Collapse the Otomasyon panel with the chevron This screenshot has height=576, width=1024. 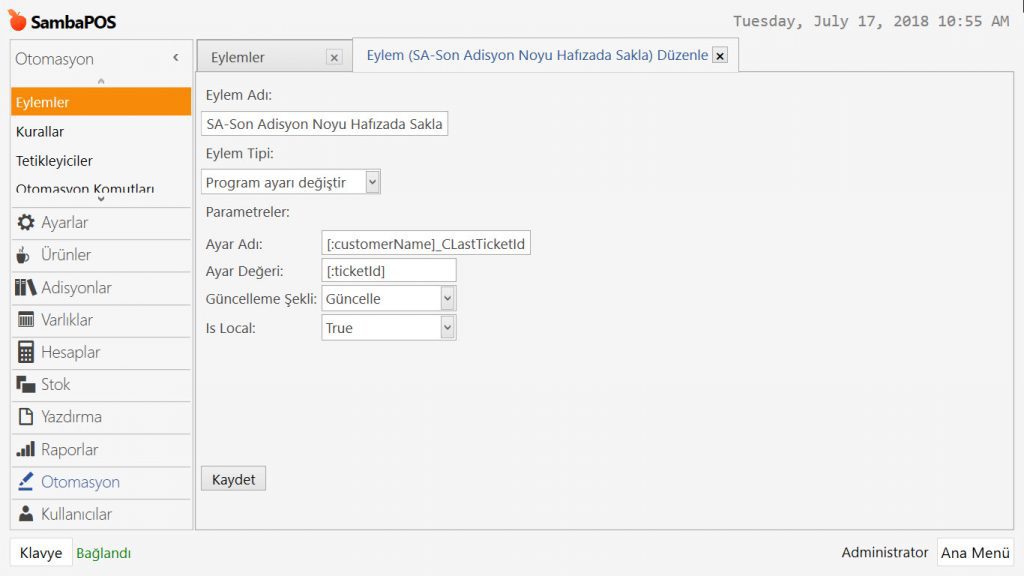point(176,59)
